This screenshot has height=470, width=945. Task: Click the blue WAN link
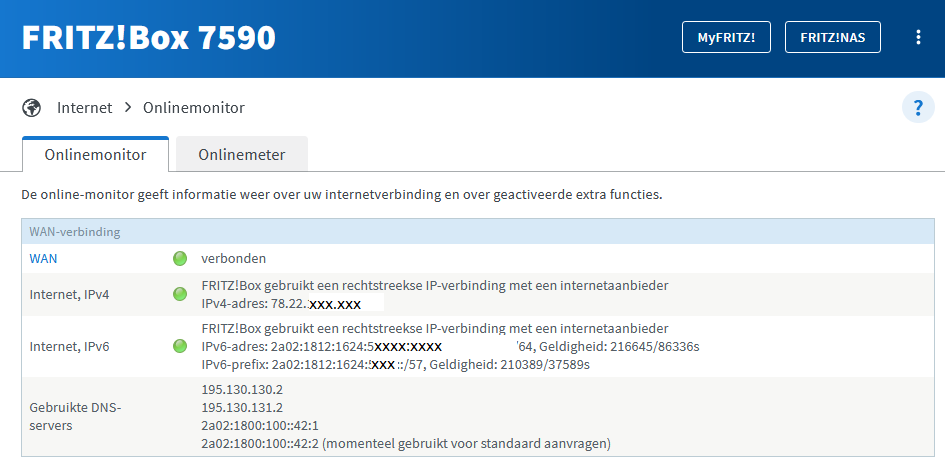[x=43, y=259]
